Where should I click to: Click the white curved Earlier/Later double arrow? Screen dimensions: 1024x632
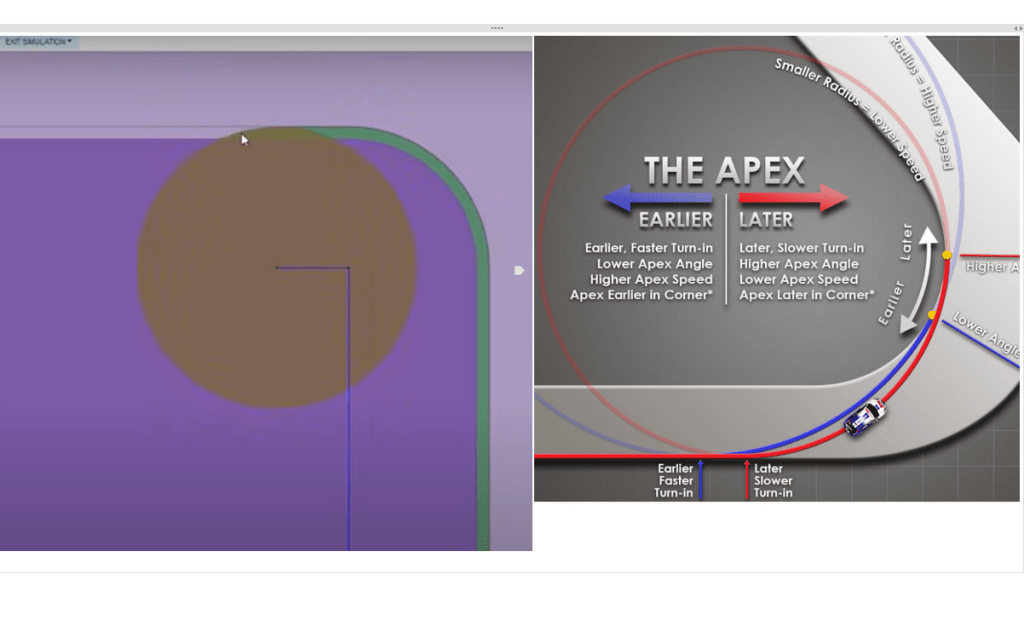coord(914,279)
